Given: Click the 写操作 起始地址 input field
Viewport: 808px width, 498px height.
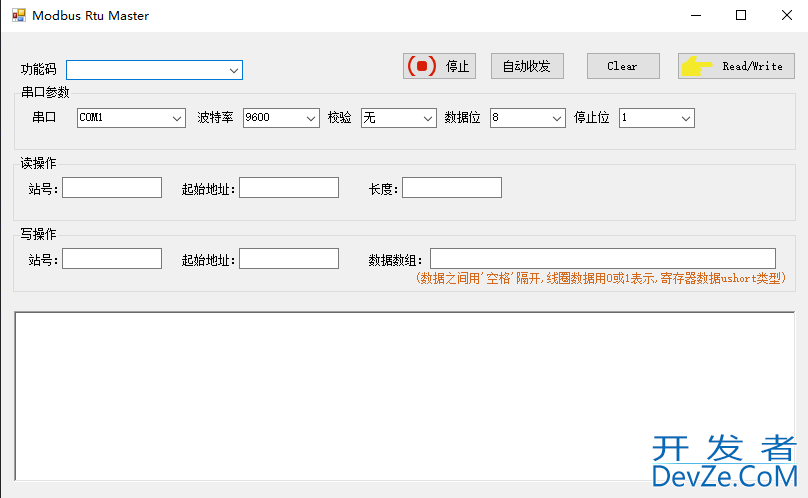Looking at the screenshot, I should point(289,259).
